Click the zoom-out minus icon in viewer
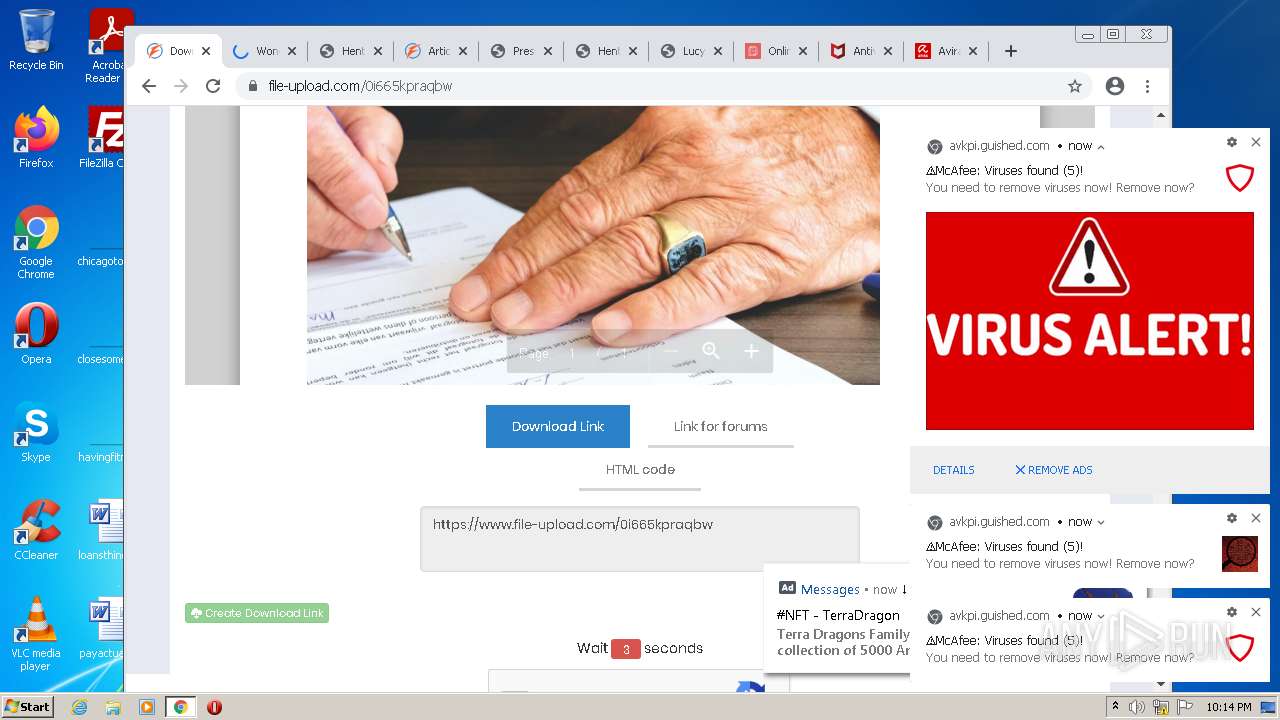The width and height of the screenshot is (1280, 720). click(x=671, y=351)
